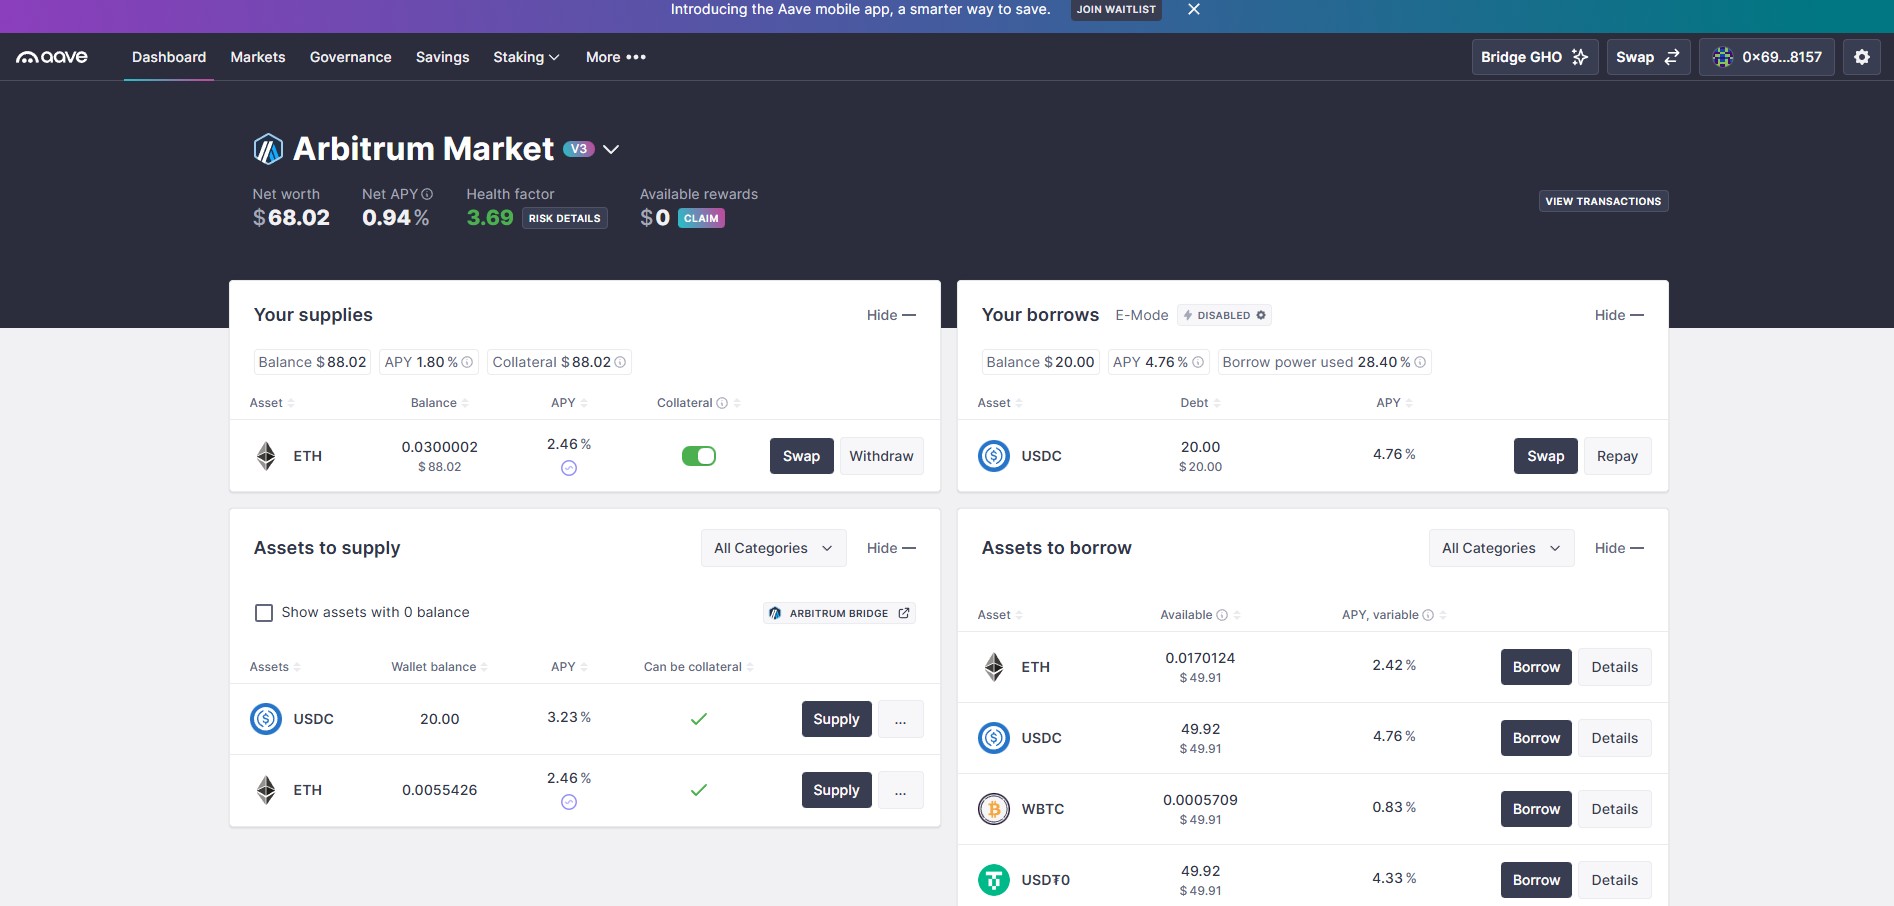The image size is (1894, 906).
Task: Hide the Your supplies panel
Action: pos(890,315)
